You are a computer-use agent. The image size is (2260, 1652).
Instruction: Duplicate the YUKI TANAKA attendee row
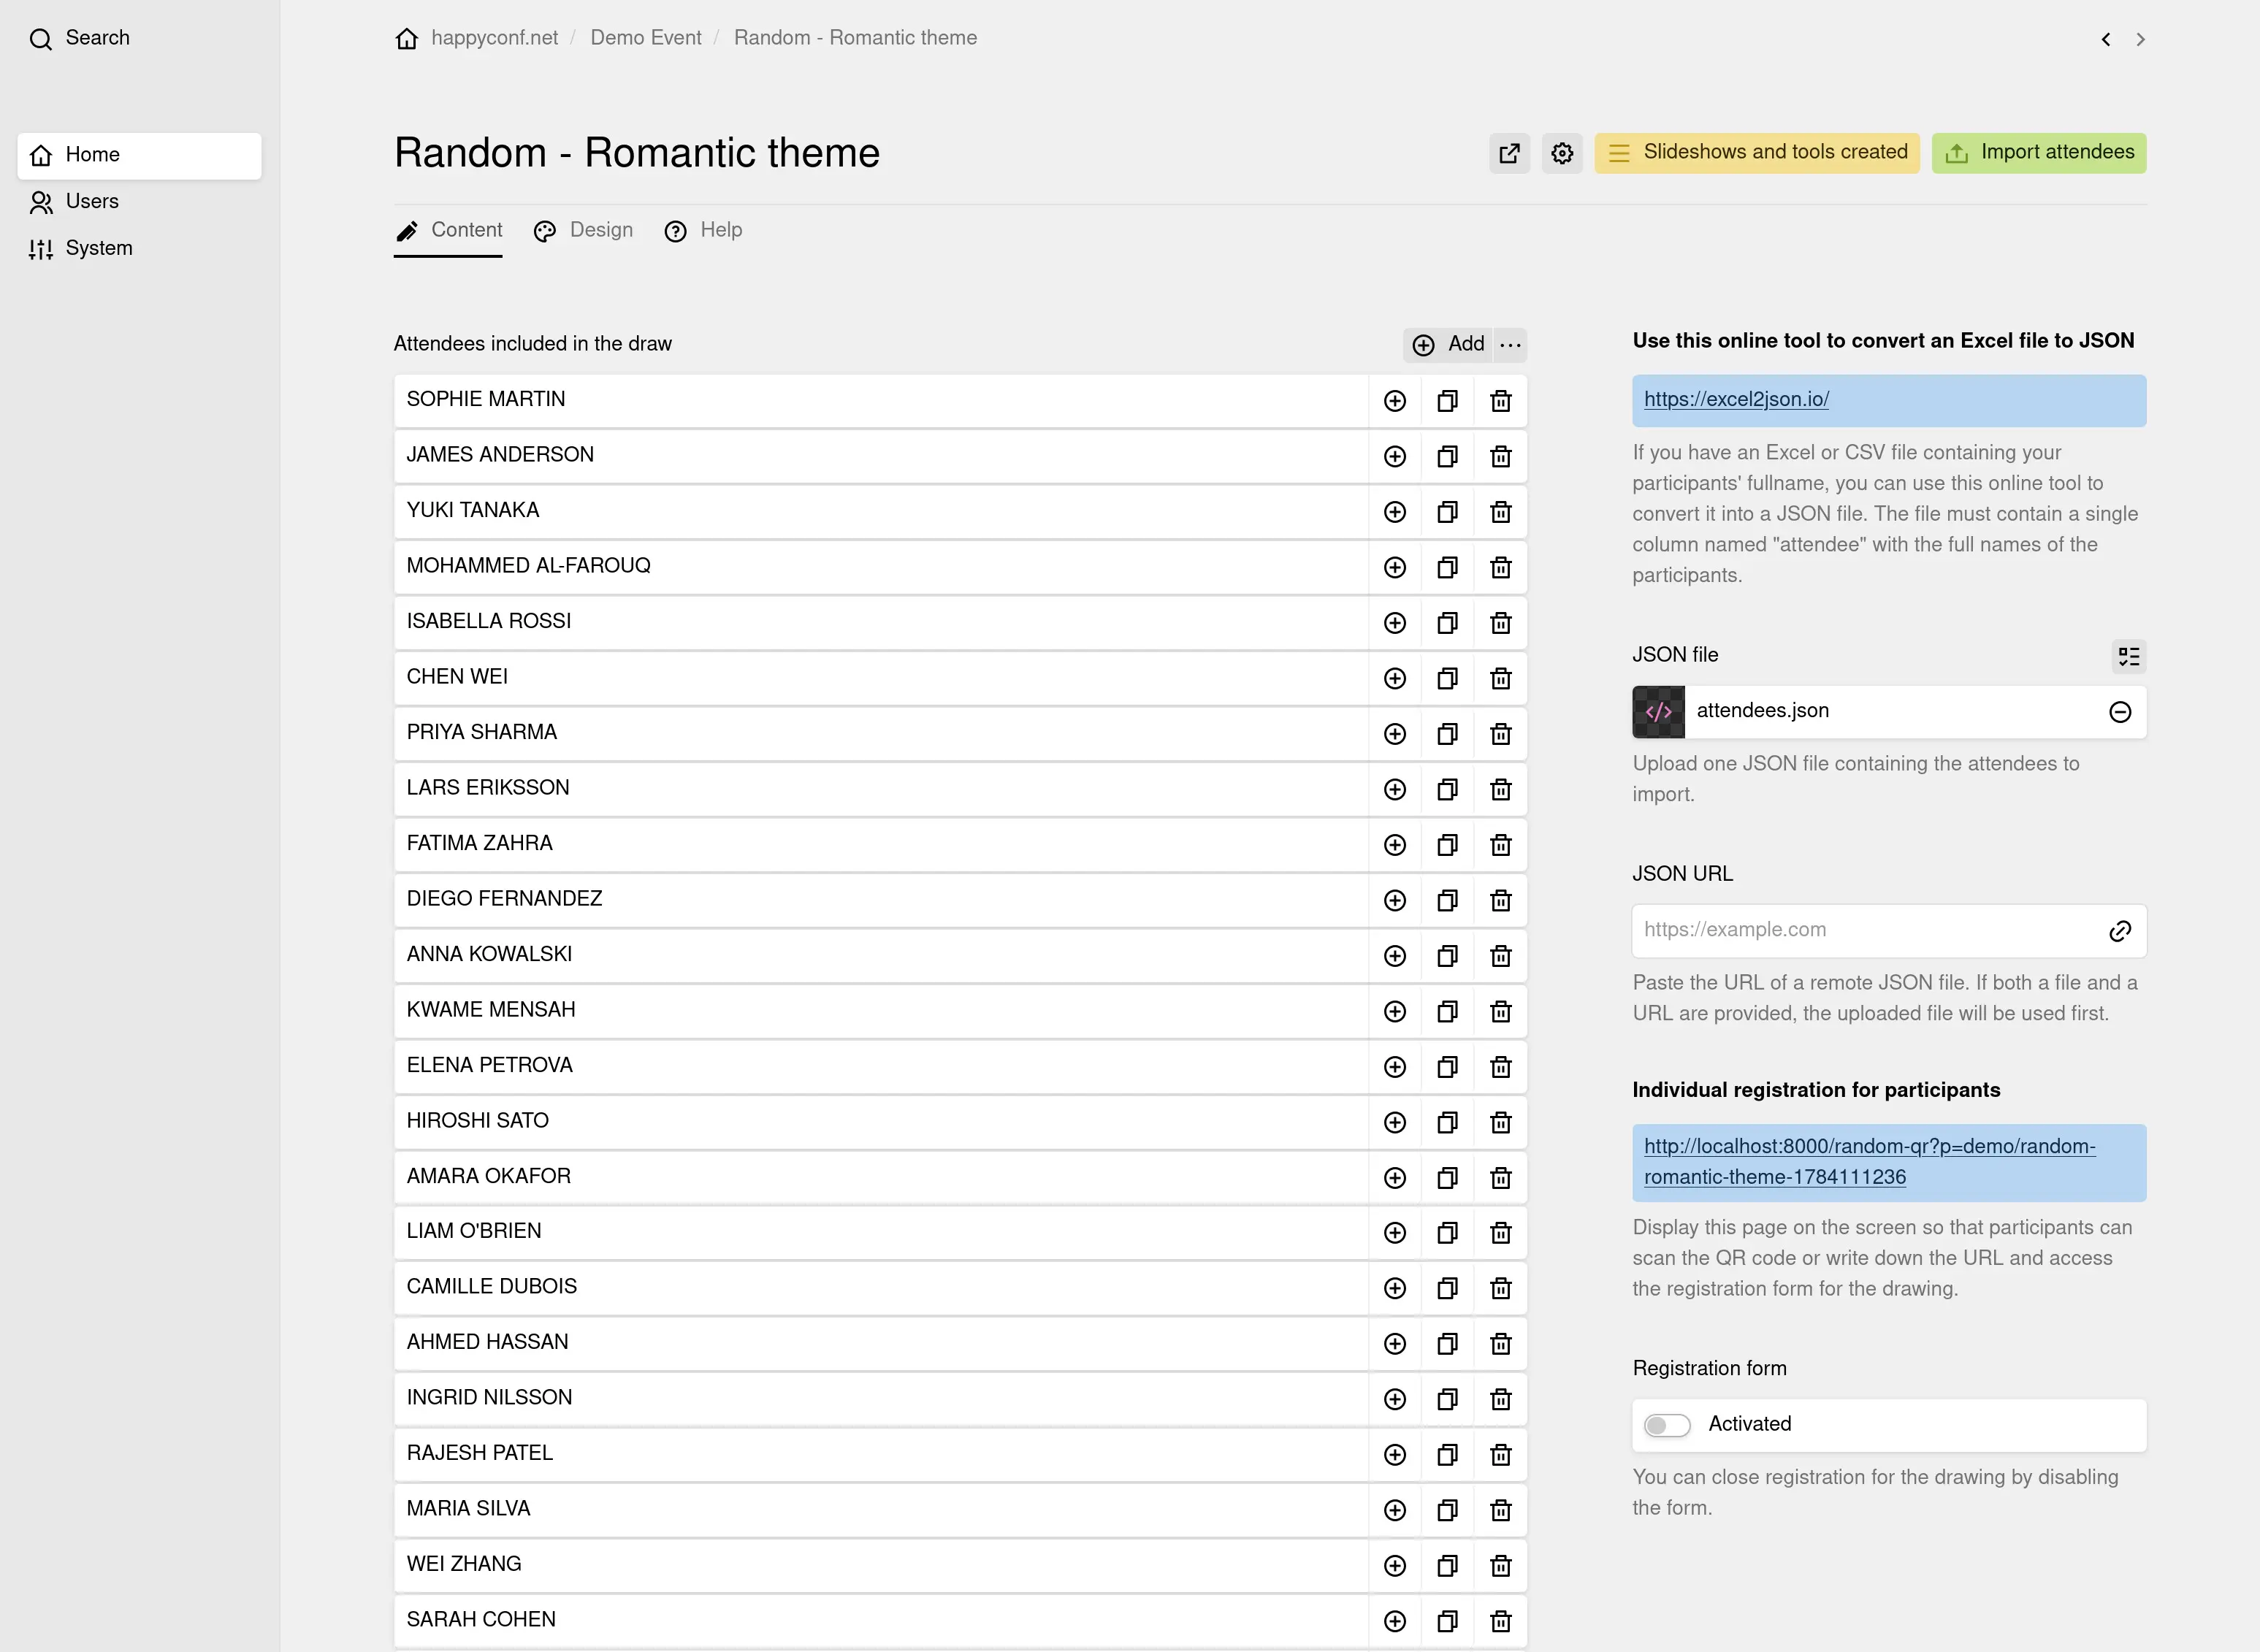1447,512
